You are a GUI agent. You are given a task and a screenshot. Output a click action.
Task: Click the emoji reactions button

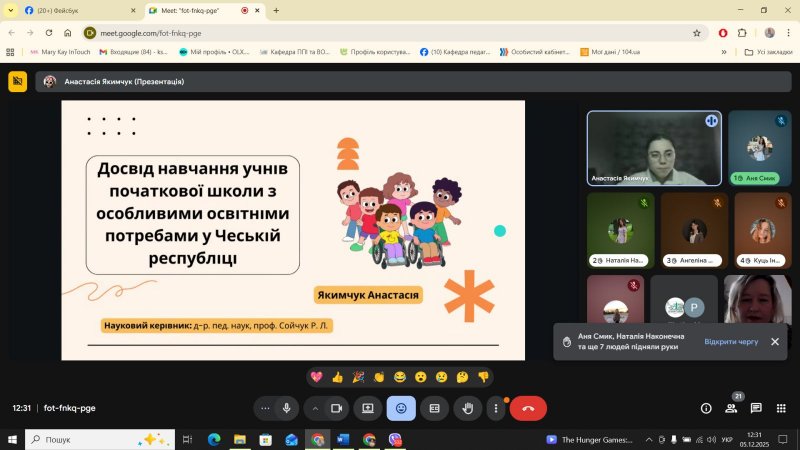click(401, 408)
